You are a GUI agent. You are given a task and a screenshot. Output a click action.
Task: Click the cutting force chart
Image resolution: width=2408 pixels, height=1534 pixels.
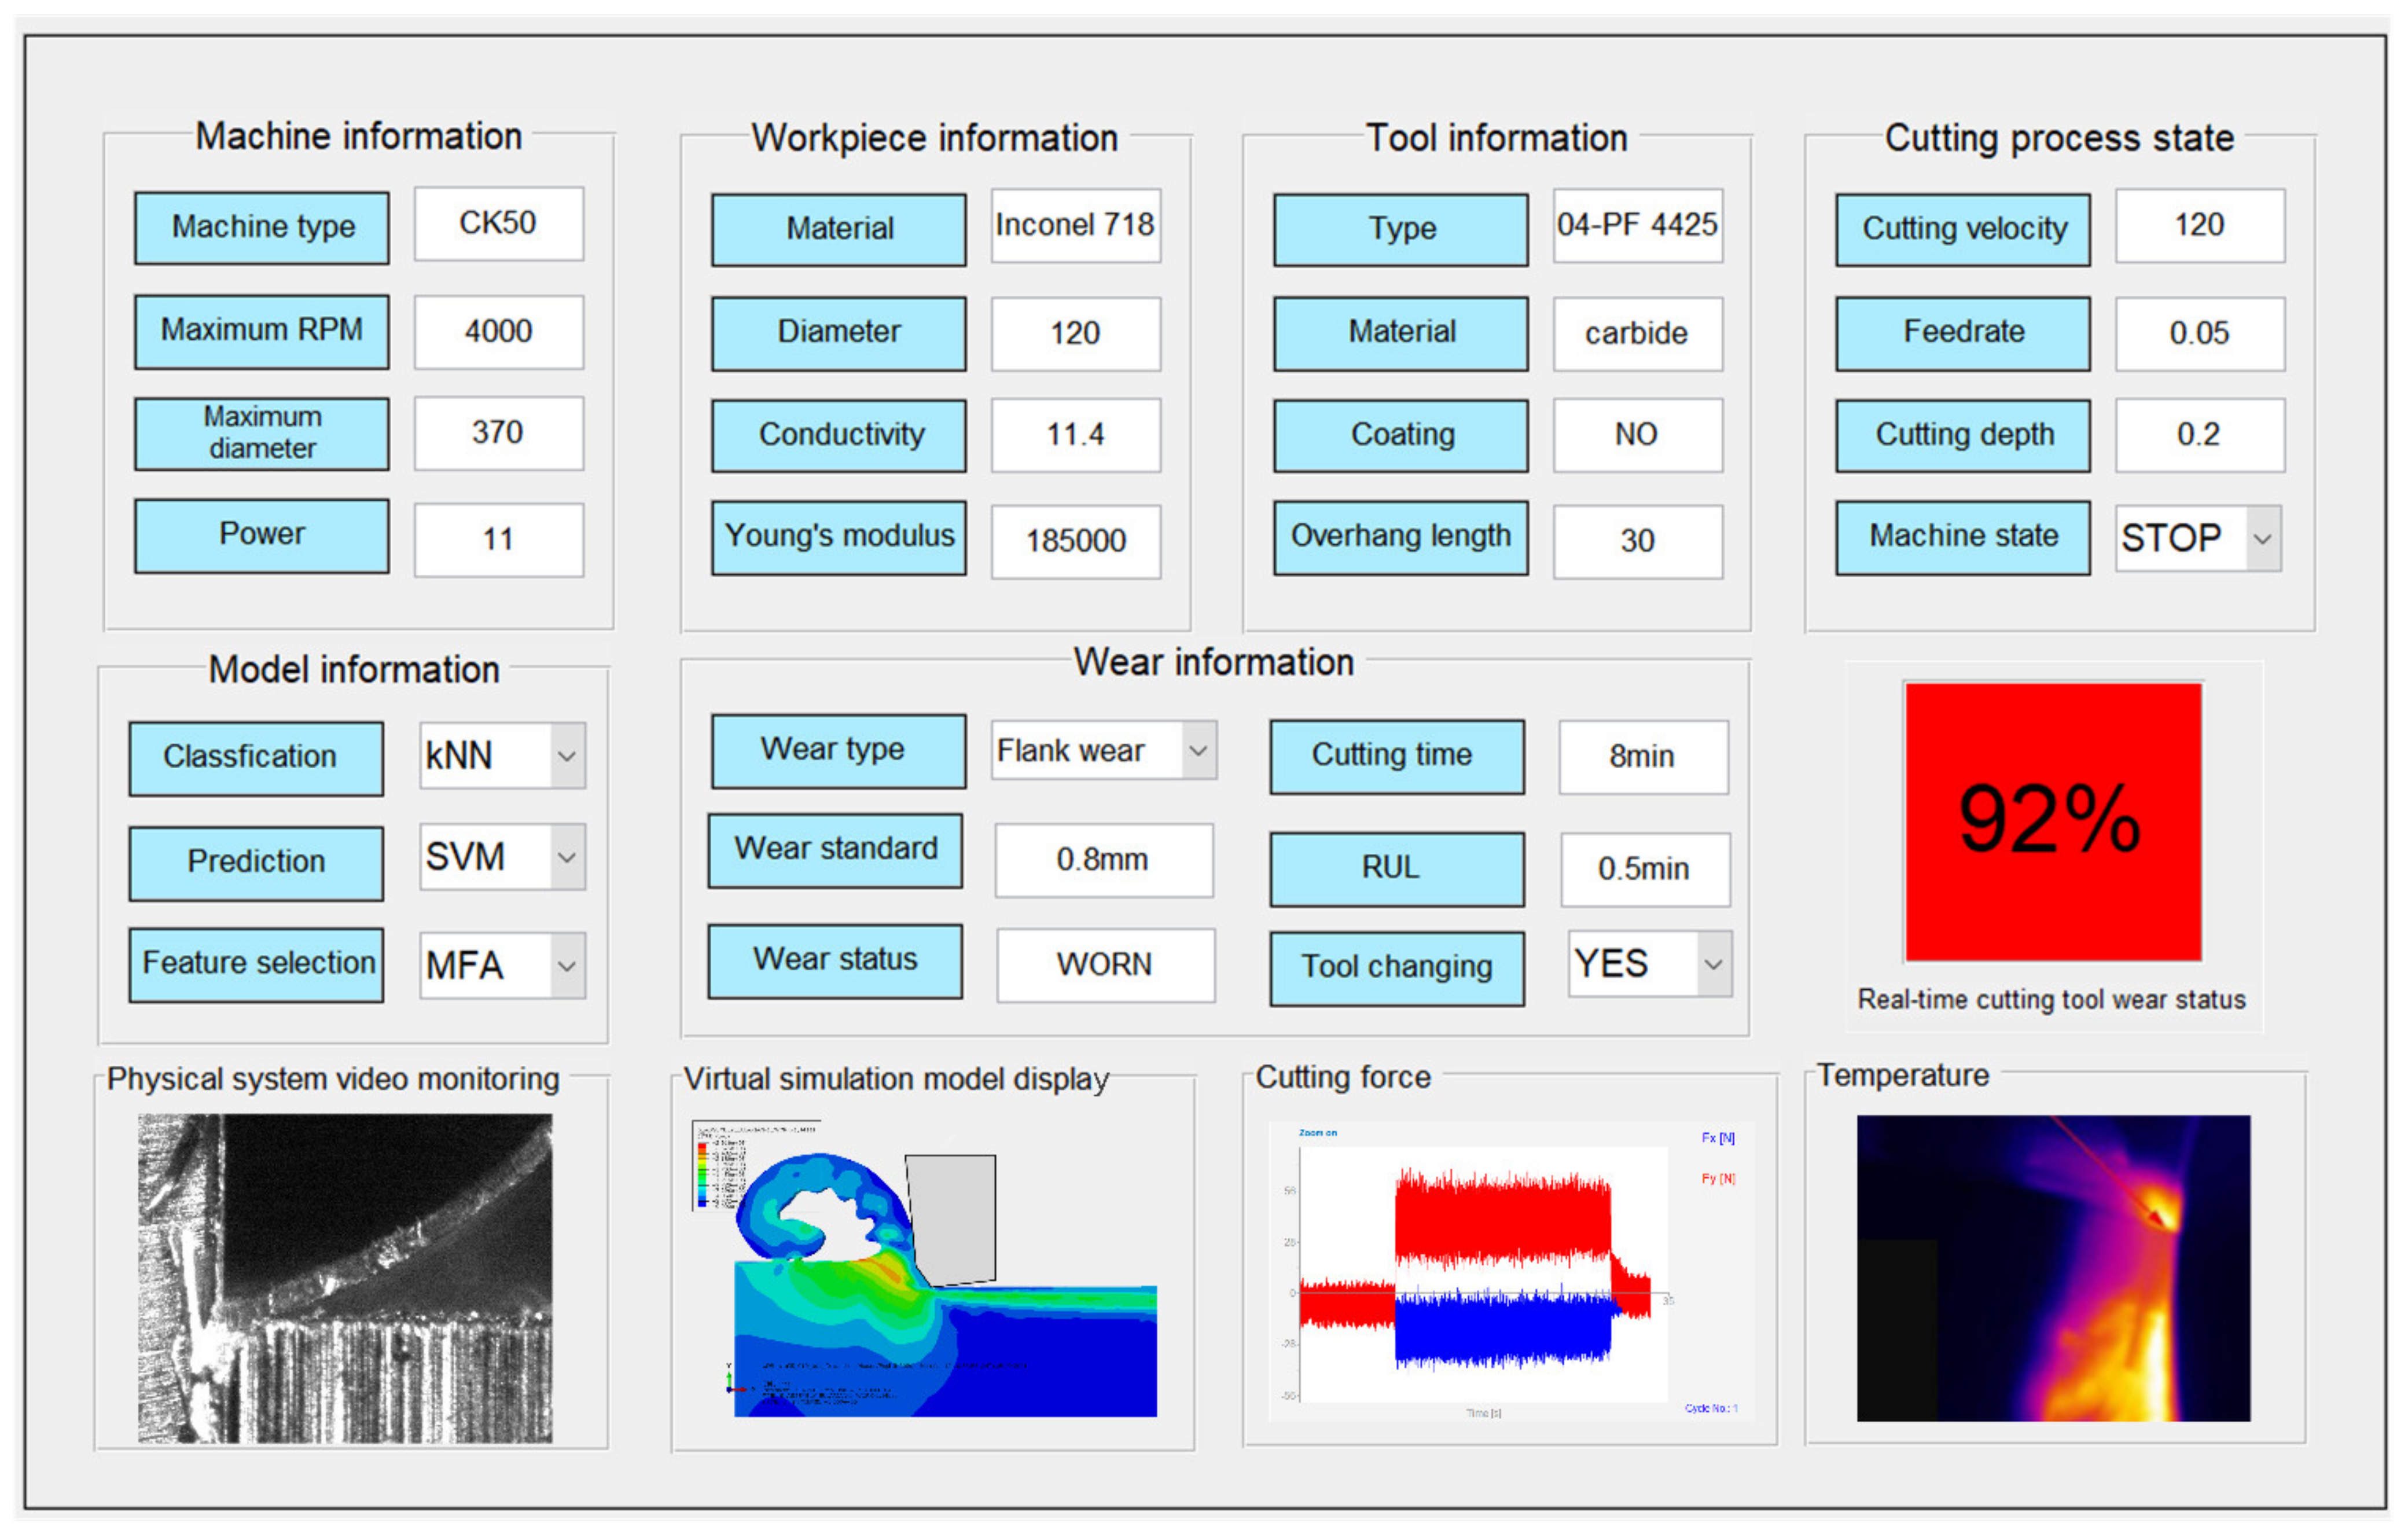(x=1510, y=1270)
